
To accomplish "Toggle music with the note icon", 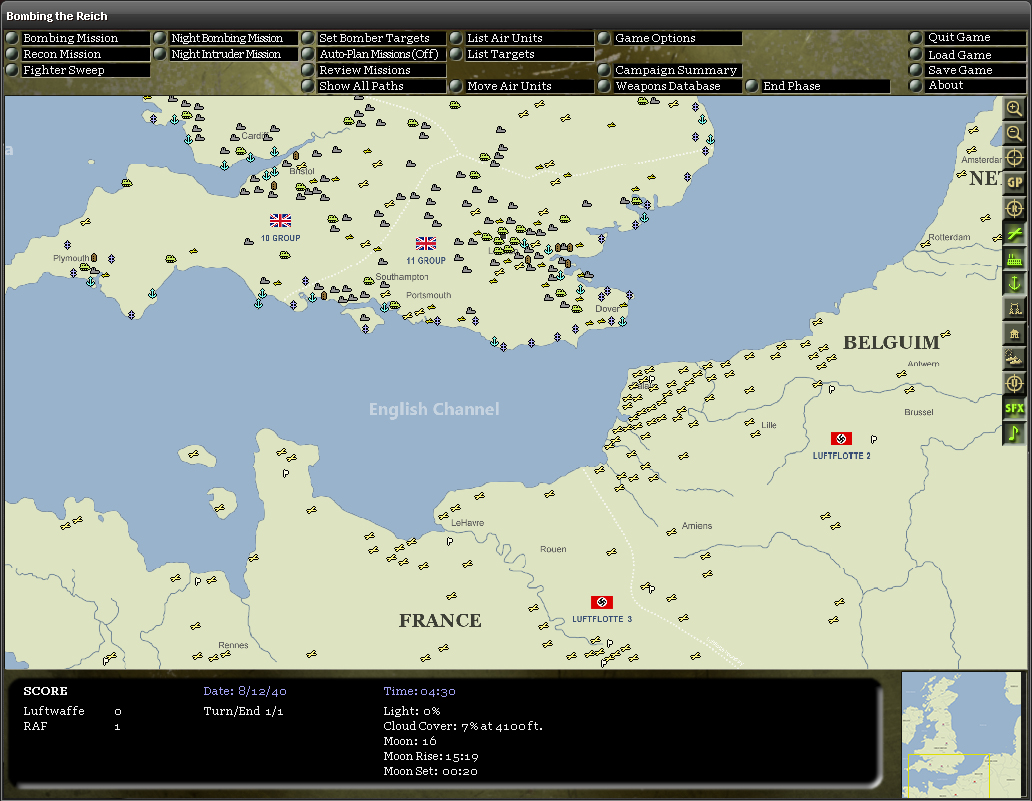I will 1014,433.
